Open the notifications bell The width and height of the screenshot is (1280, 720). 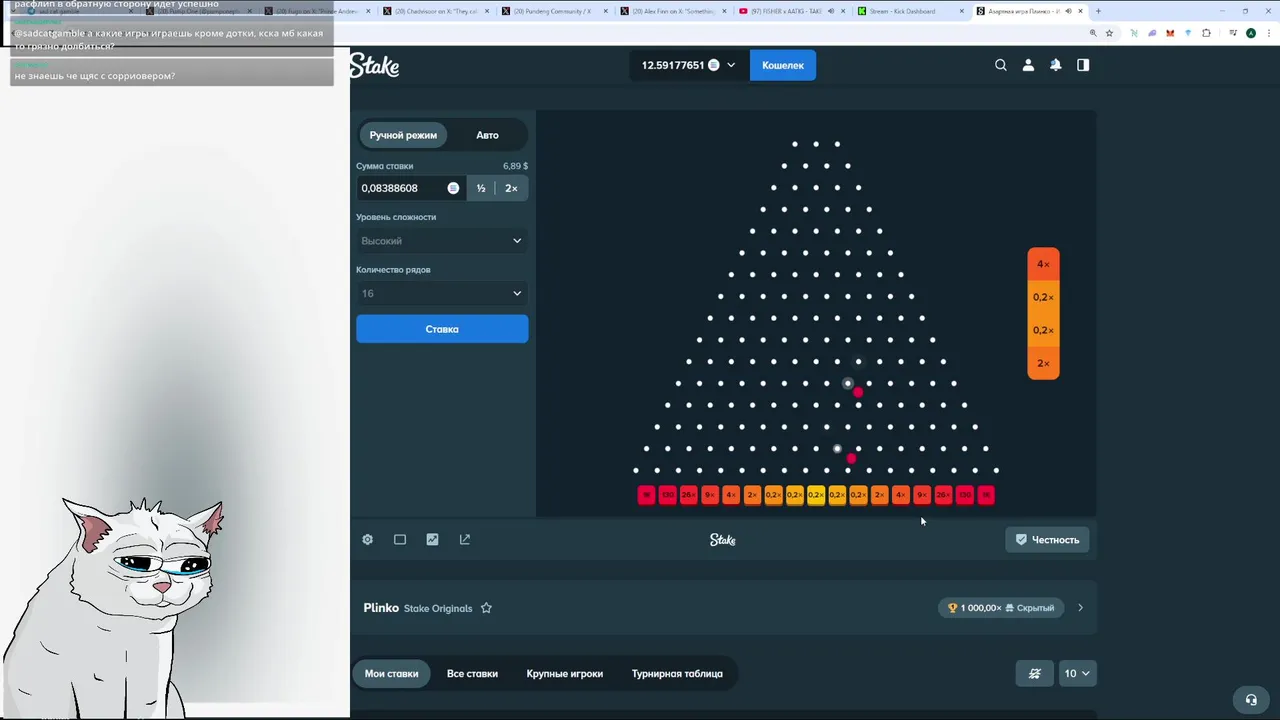pos(1055,65)
